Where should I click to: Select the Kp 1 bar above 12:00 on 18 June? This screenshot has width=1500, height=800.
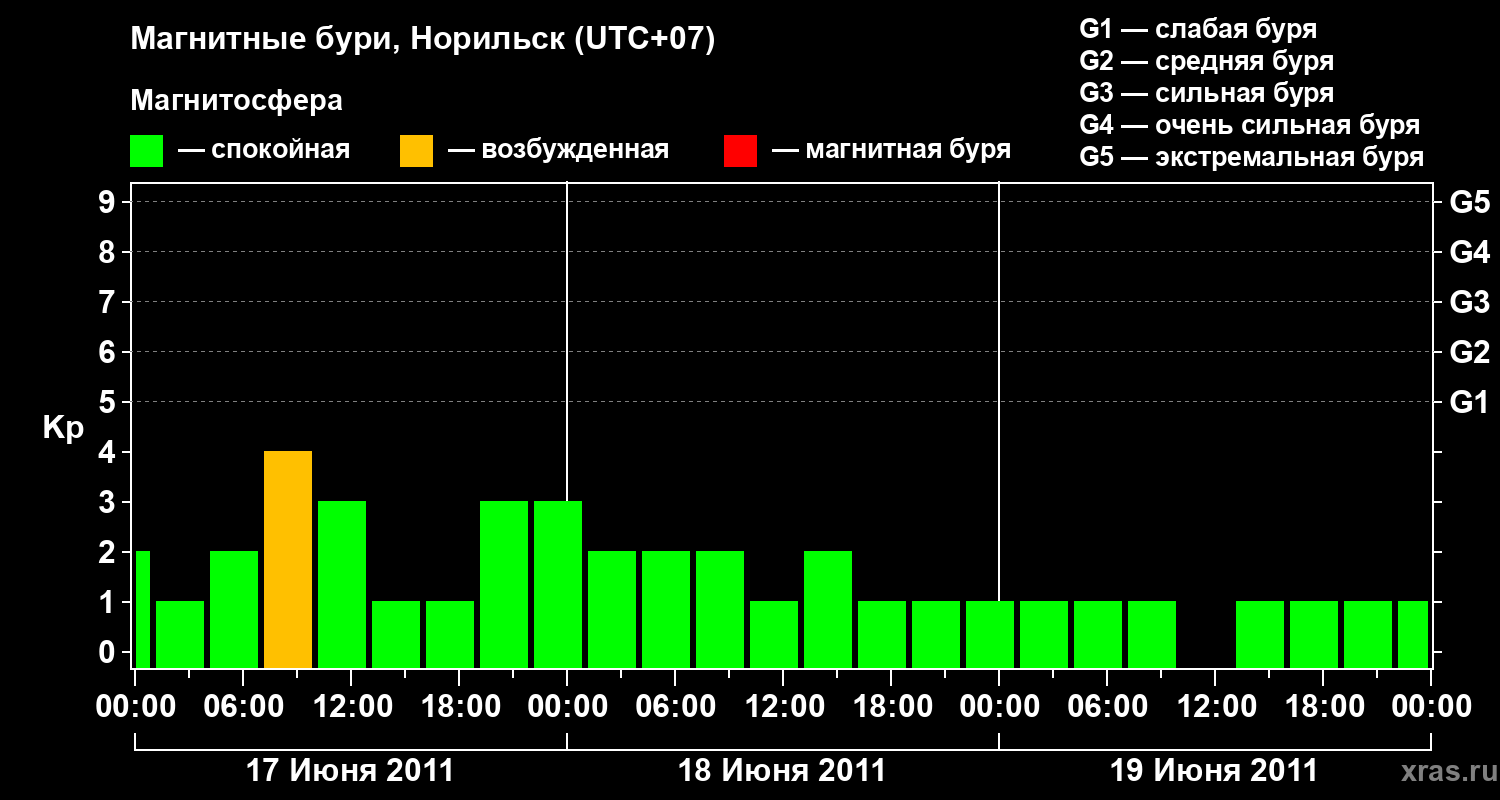(774, 634)
